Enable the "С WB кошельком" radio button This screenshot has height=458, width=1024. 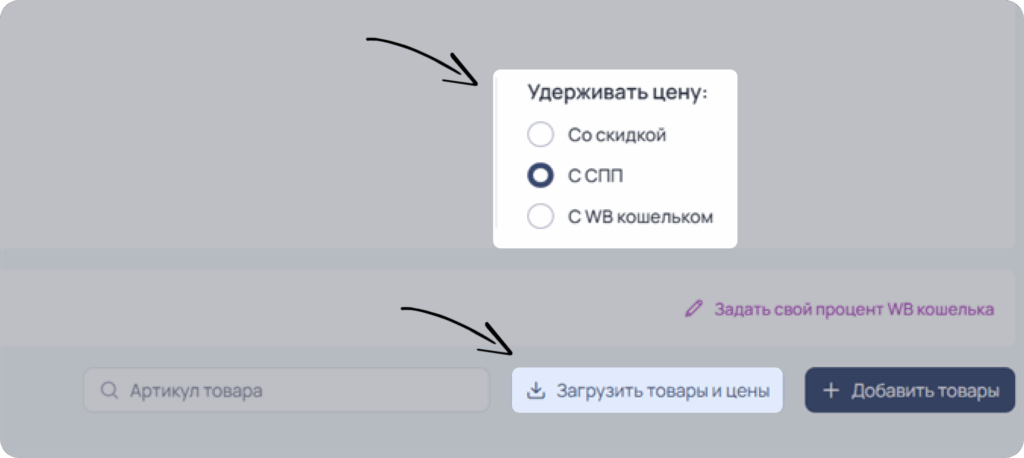click(x=540, y=217)
